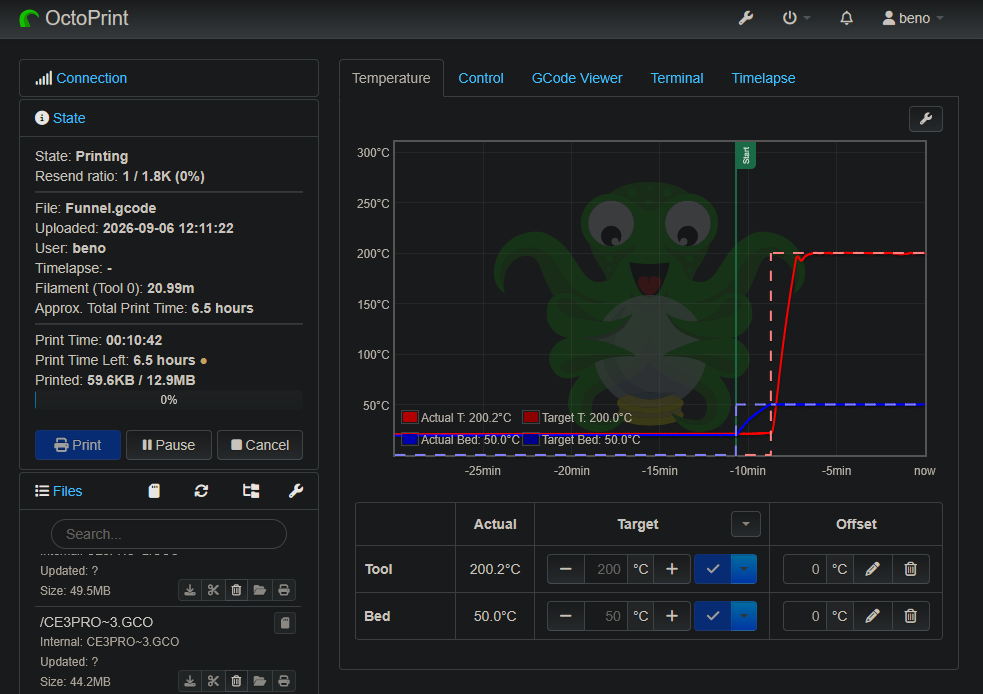This screenshot has height=694, width=983.
Task: Open the Target column dropdown
Action: [x=745, y=524]
